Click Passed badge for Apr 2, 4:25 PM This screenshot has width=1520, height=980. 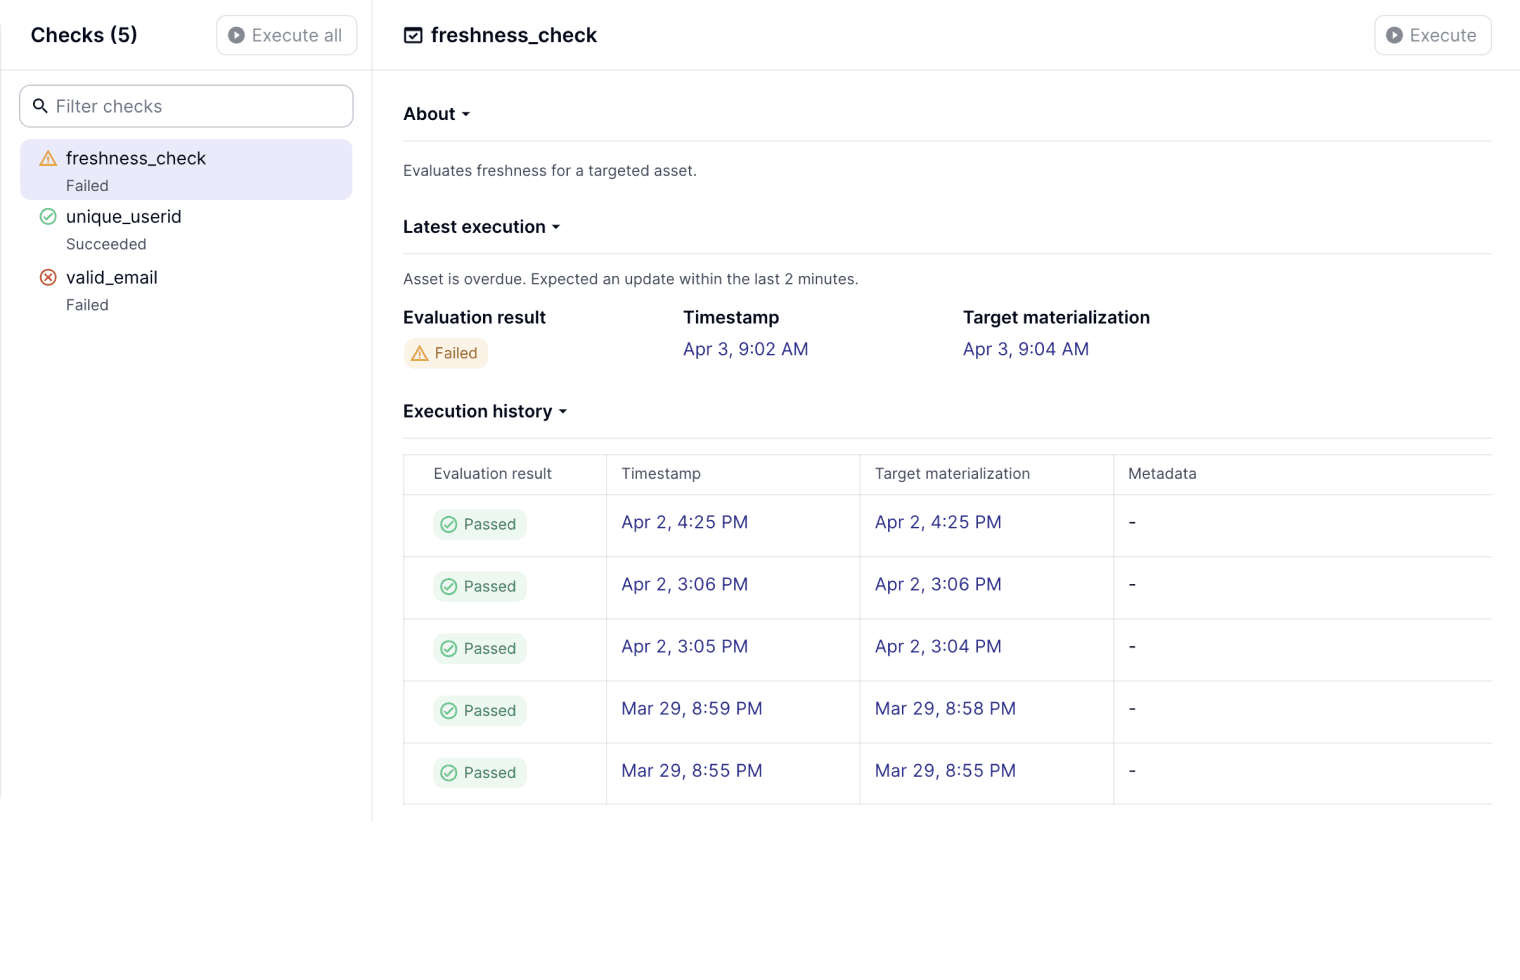[480, 524]
